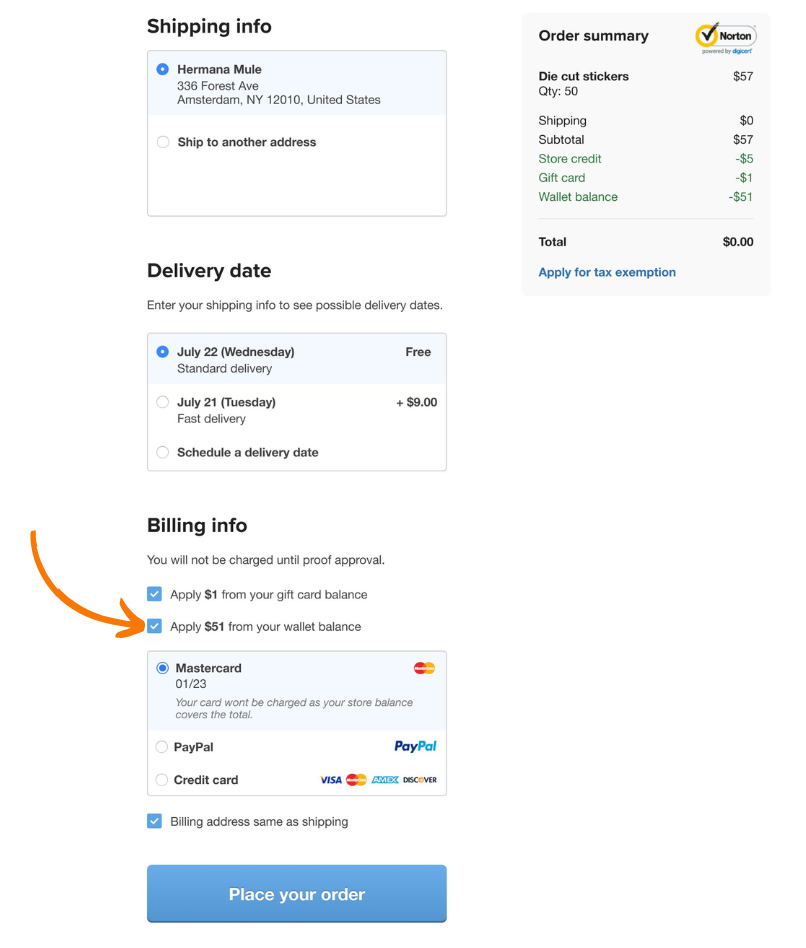Image resolution: width=806 pixels, height=948 pixels.
Task: Open Apply for tax exemption link
Action: (607, 272)
